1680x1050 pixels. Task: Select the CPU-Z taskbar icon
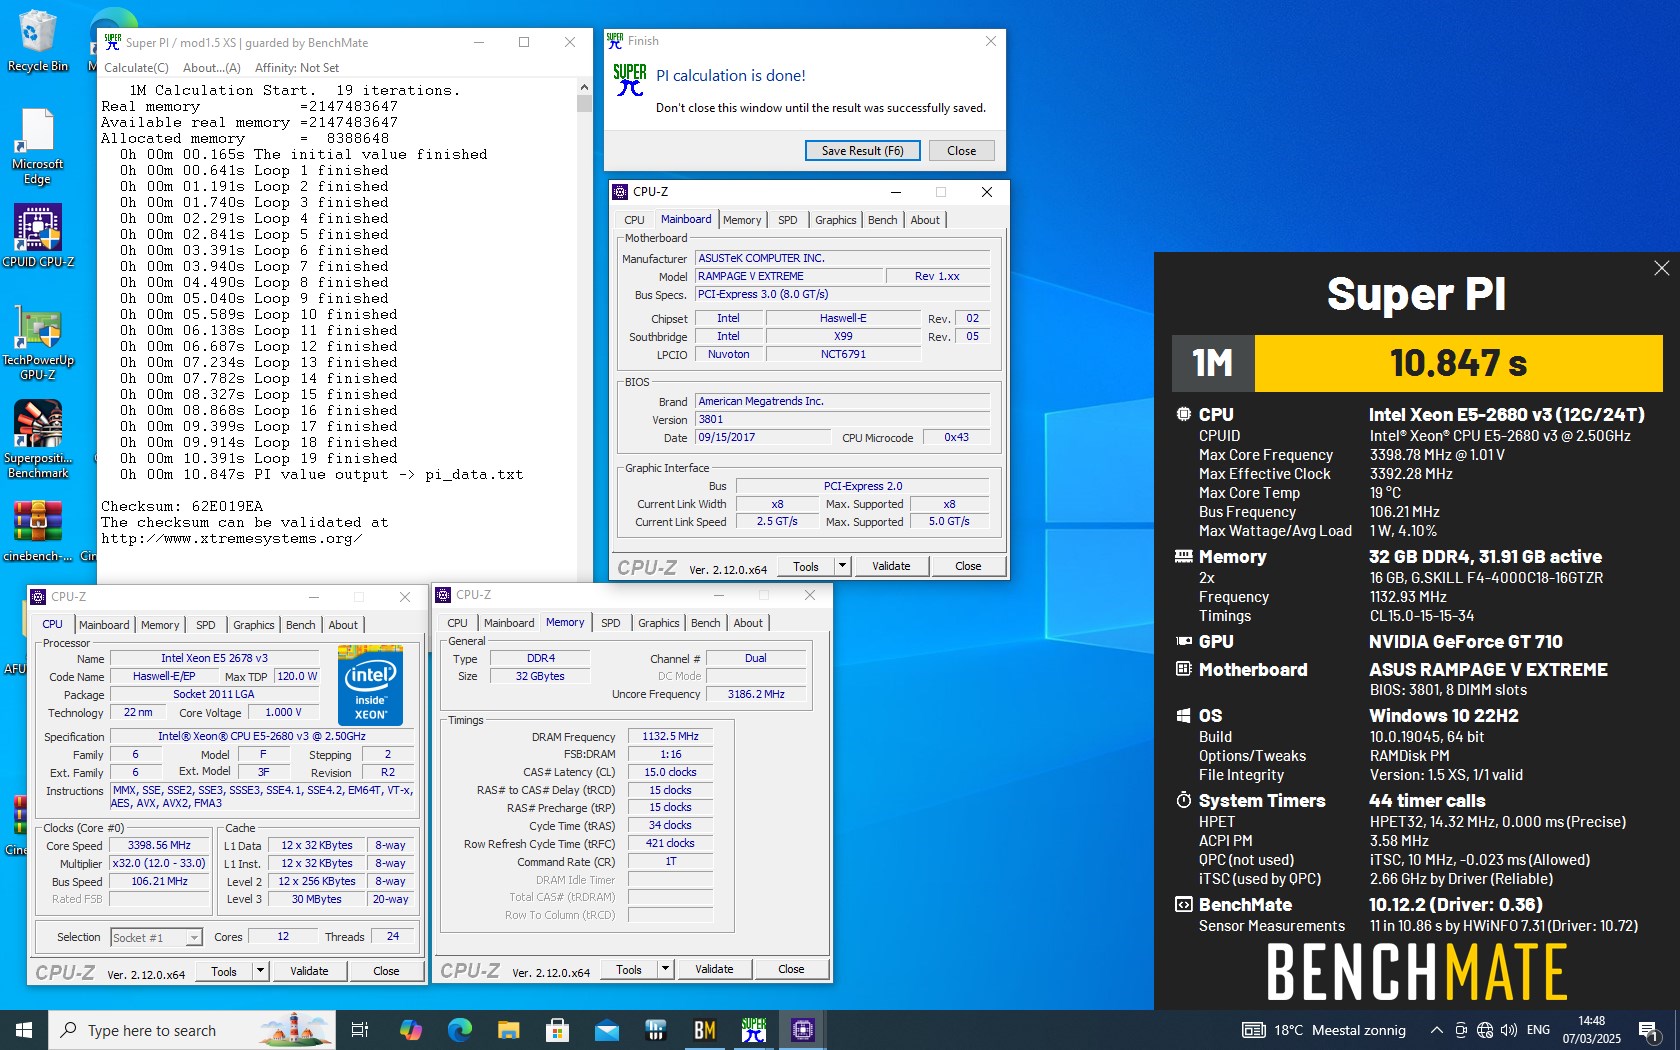(x=802, y=1030)
